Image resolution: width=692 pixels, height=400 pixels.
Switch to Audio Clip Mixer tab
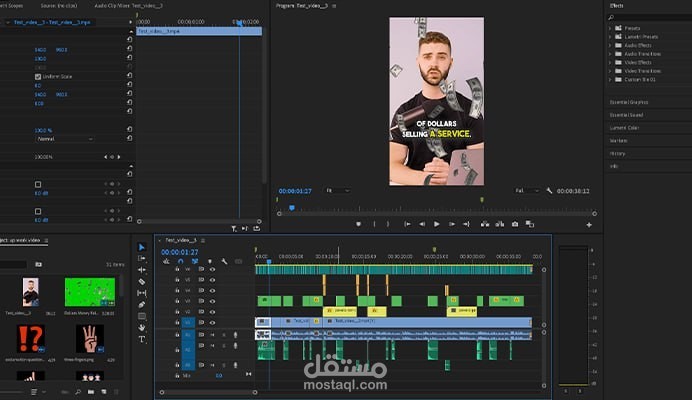pos(128,6)
